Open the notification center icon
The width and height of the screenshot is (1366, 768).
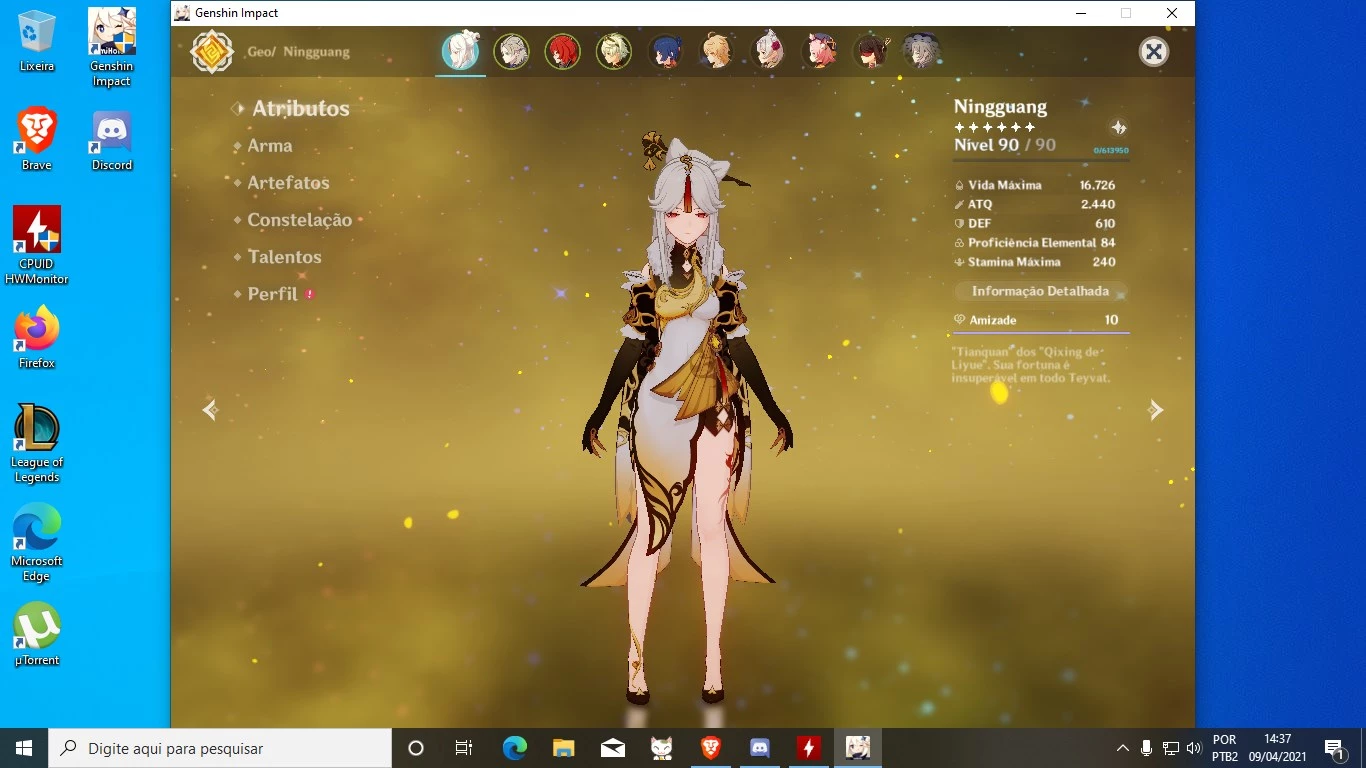click(1334, 748)
